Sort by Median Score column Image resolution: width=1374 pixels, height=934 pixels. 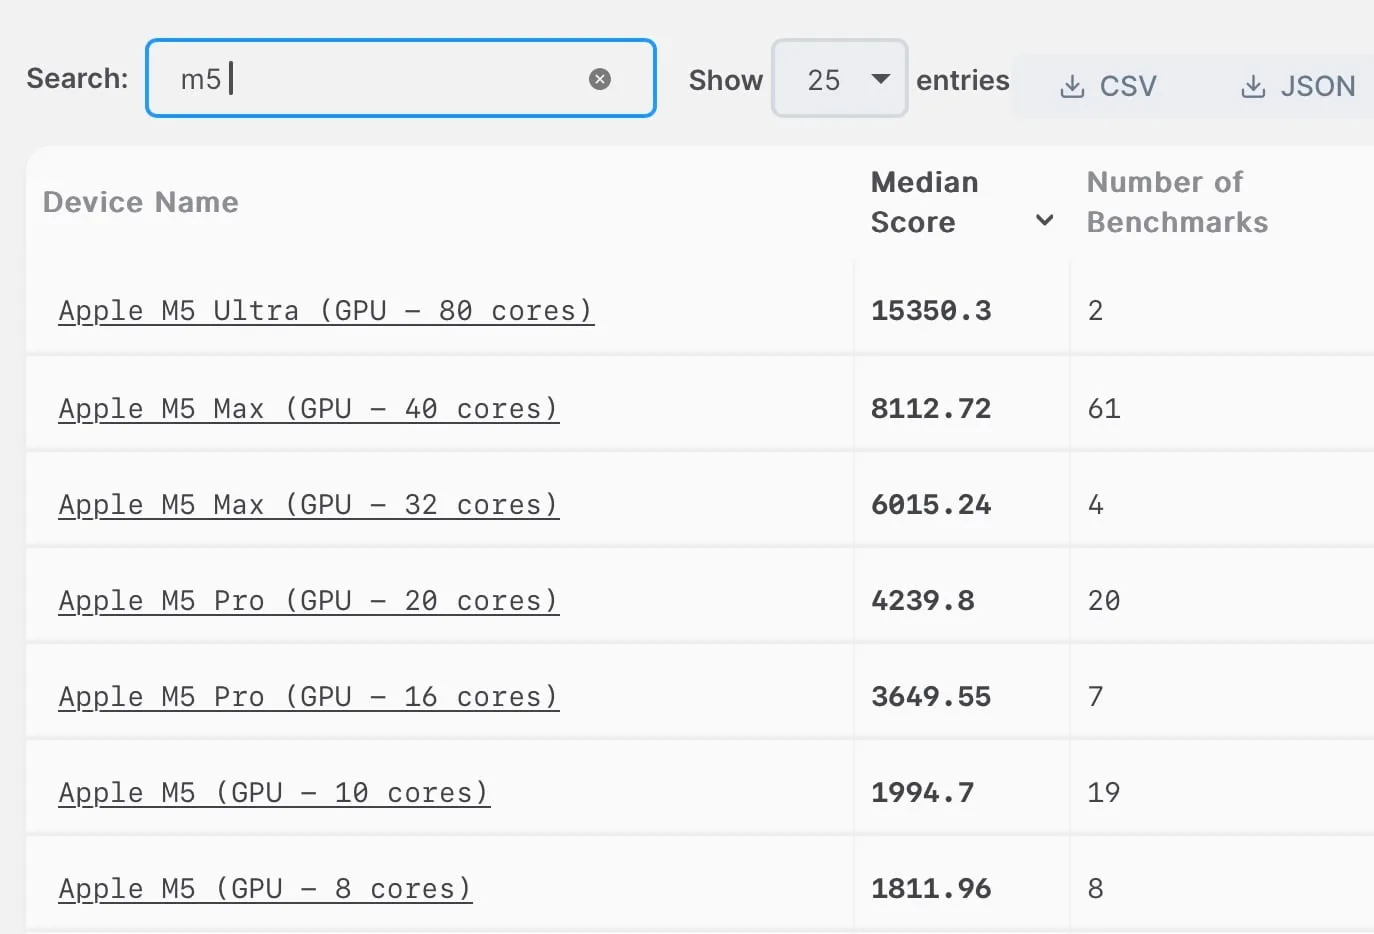961,202
